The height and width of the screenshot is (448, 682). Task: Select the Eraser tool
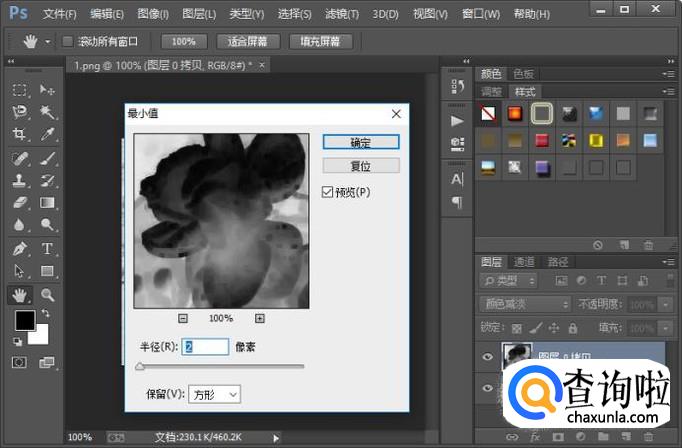coord(19,203)
